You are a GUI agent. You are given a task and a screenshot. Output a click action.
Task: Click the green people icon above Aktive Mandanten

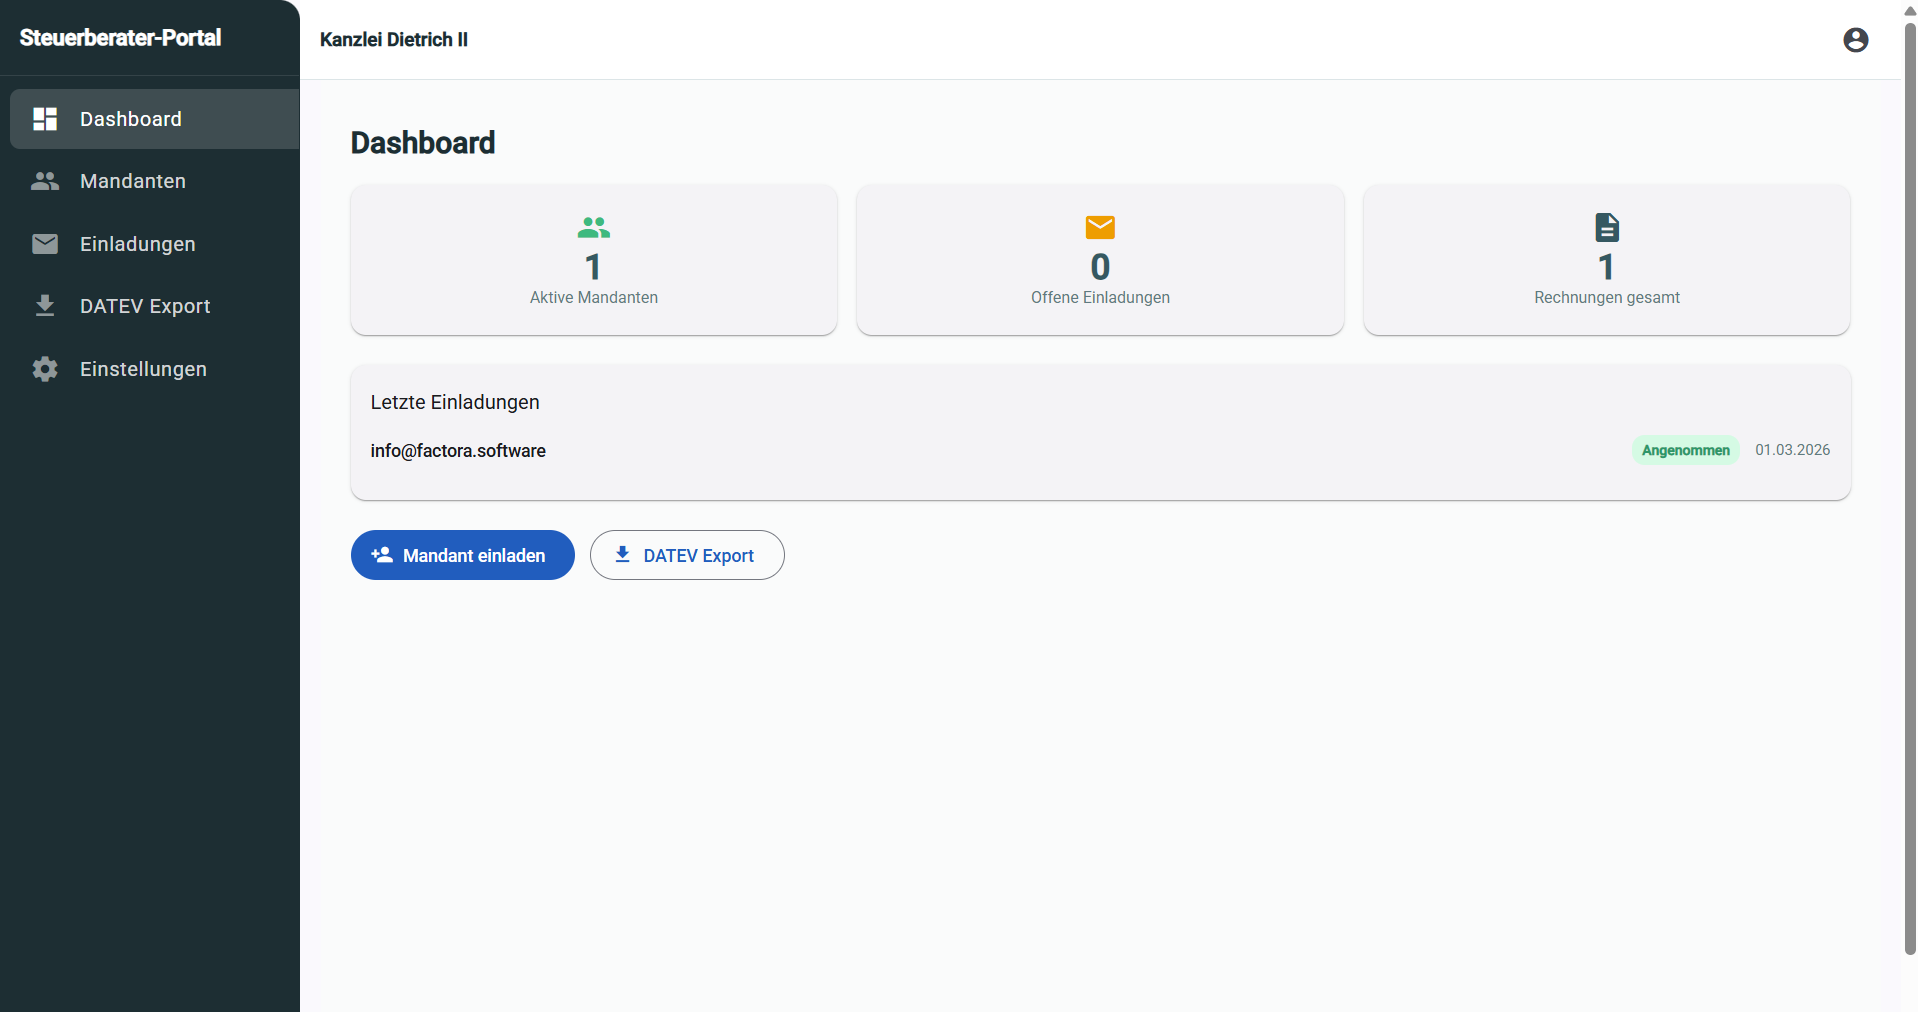pos(593,227)
